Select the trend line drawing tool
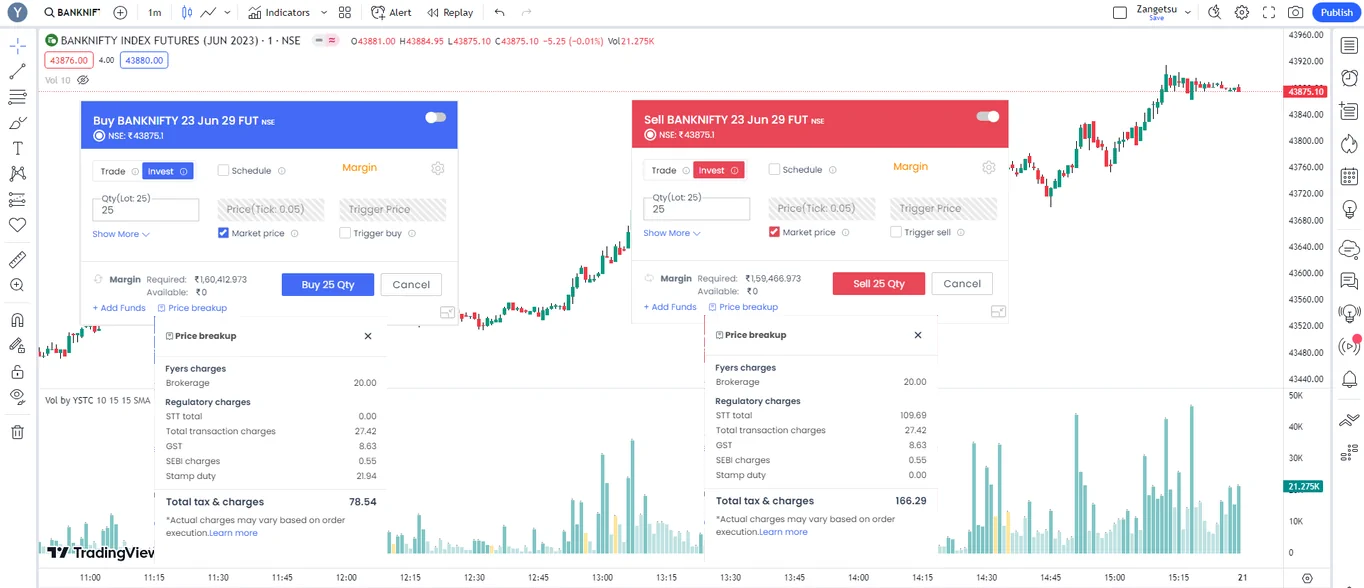Viewport: 1364px width, 588px height. pyautogui.click(x=17, y=72)
